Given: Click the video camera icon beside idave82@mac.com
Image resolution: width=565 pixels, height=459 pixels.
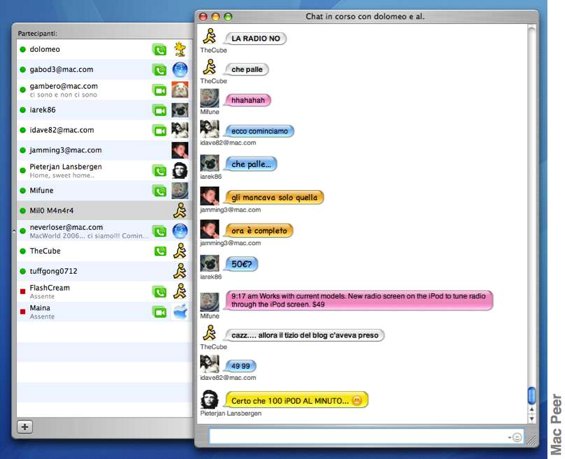Looking at the screenshot, I should [159, 130].
